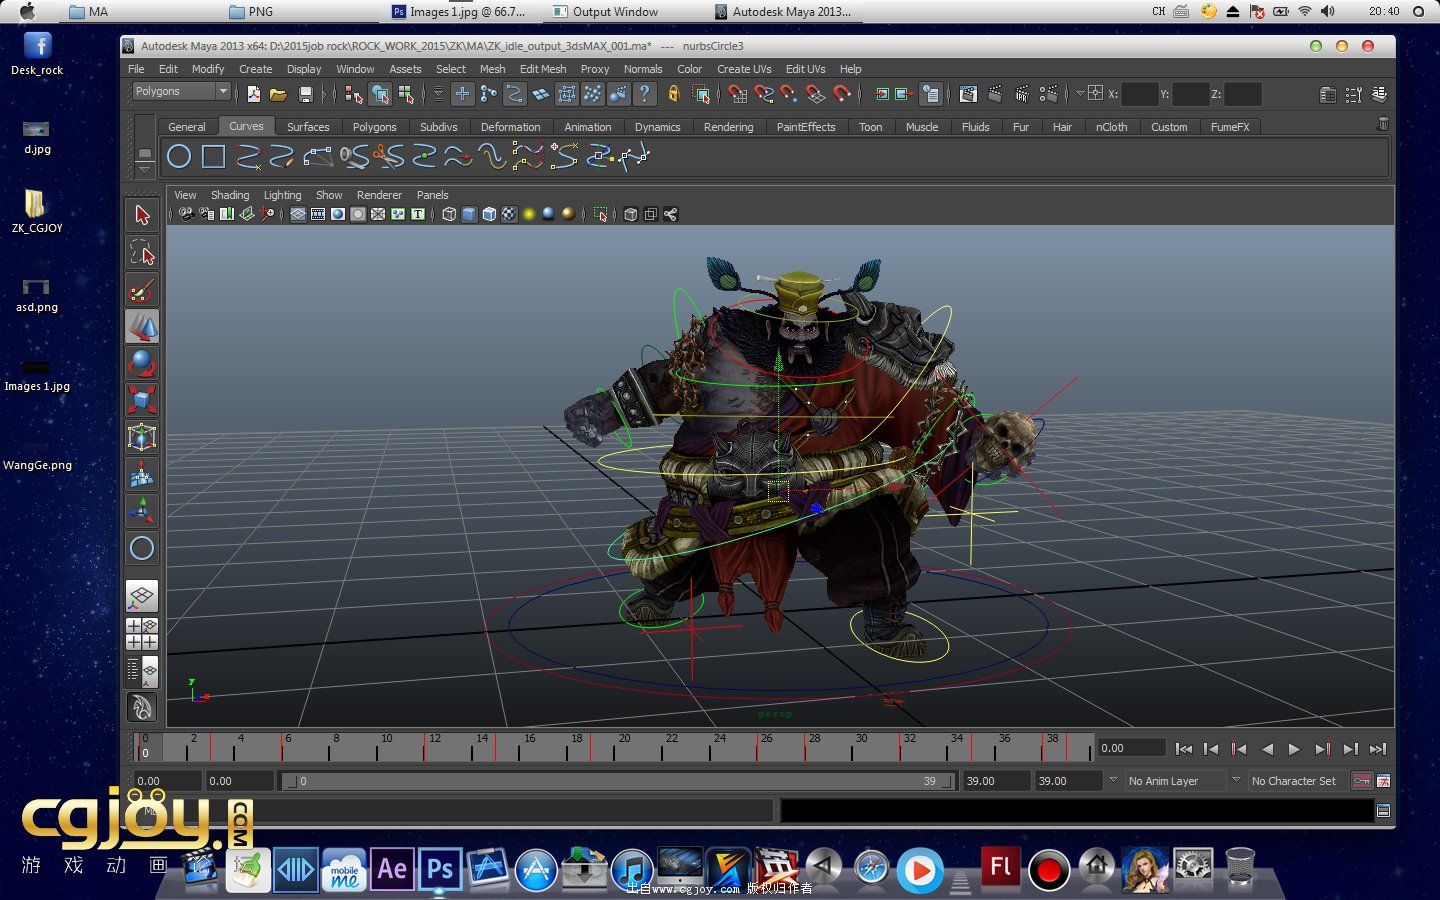Open Photoshop from the Dock
This screenshot has width=1440, height=900.
point(440,869)
